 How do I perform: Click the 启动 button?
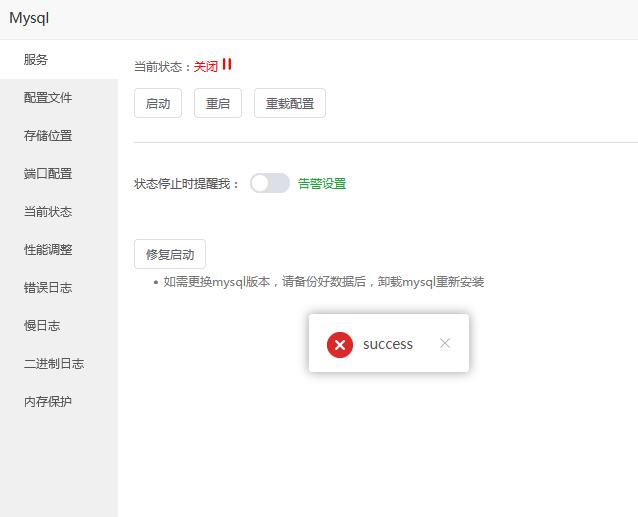click(x=158, y=103)
